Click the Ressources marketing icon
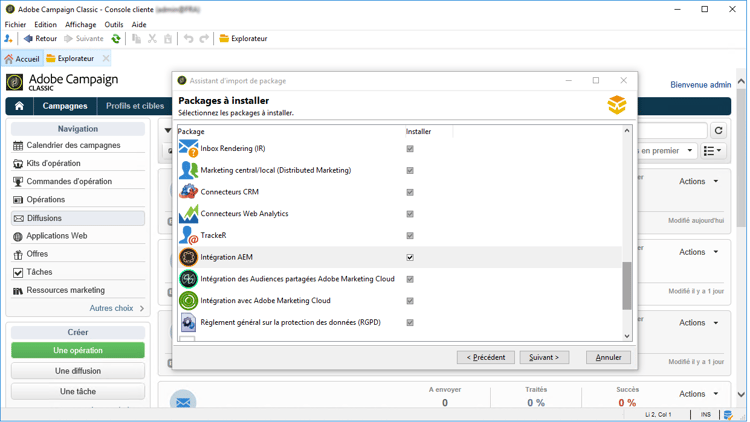This screenshot has height=422, width=750. pos(18,290)
